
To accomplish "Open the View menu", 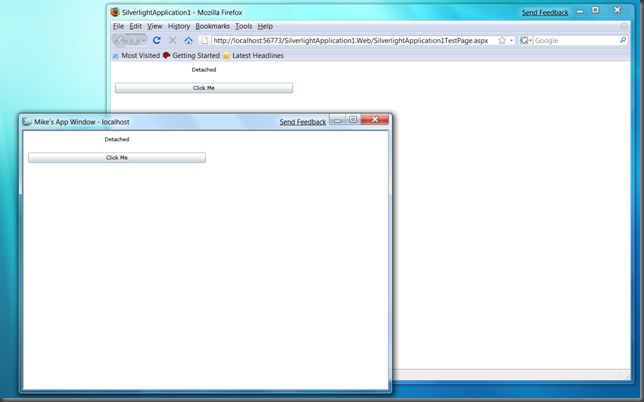I will tap(155, 26).
